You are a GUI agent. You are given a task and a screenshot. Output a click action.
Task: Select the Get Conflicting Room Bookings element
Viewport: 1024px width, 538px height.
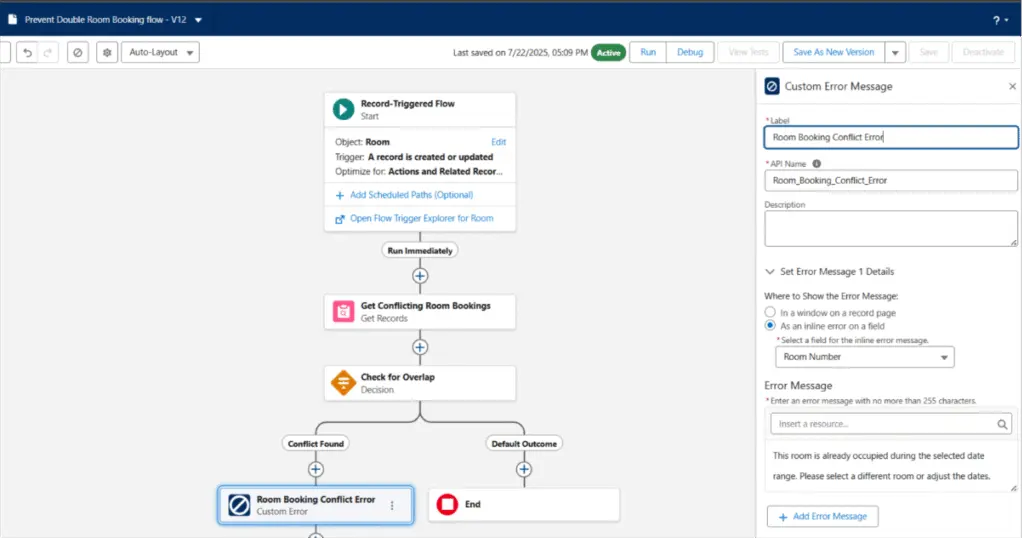tap(420, 311)
